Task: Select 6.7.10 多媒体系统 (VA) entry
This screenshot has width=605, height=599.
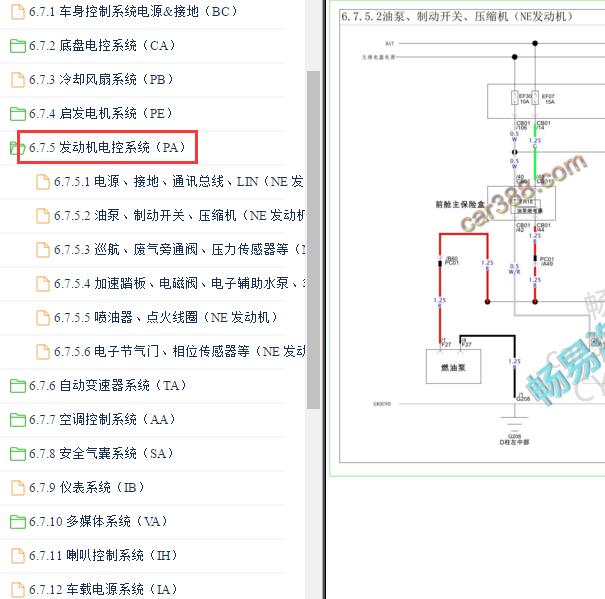Action: point(98,521)
